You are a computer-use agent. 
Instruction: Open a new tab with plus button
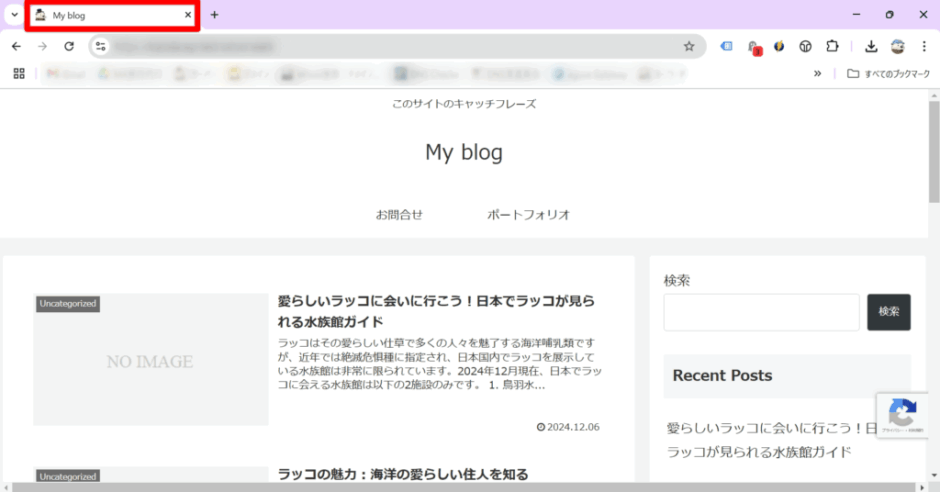(x=214, y=15)
